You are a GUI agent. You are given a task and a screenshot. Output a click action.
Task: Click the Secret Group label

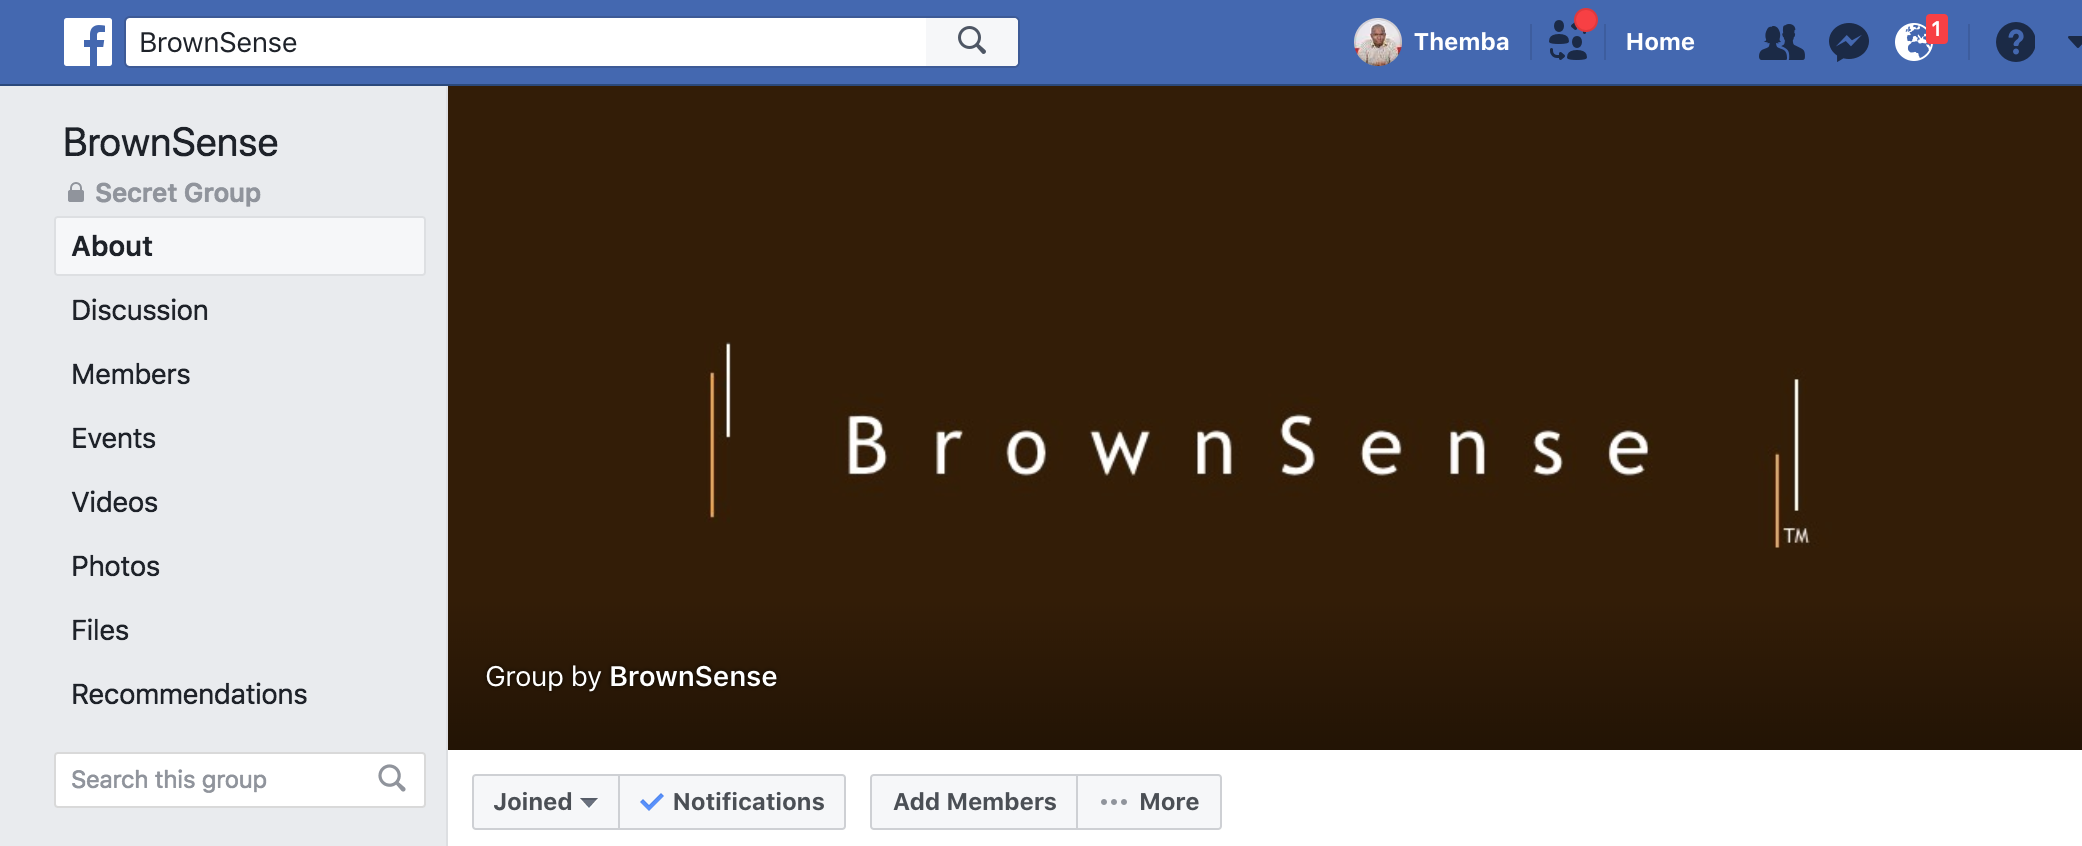[x=178, y=192]
